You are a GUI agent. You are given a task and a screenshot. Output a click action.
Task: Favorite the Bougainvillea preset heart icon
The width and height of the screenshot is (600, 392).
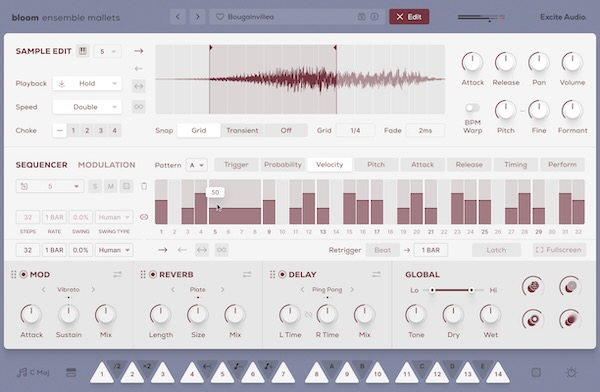(220, 17)
